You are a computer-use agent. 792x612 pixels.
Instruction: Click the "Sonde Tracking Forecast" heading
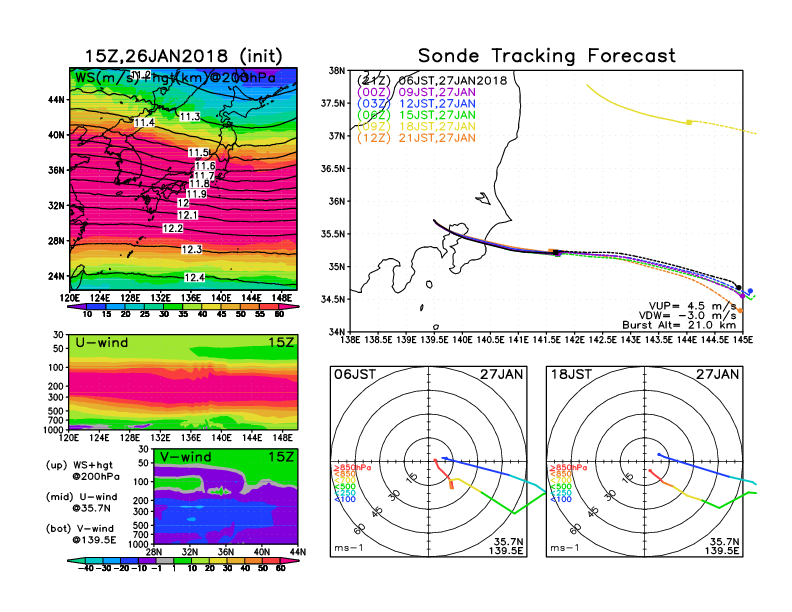[547, 56]
